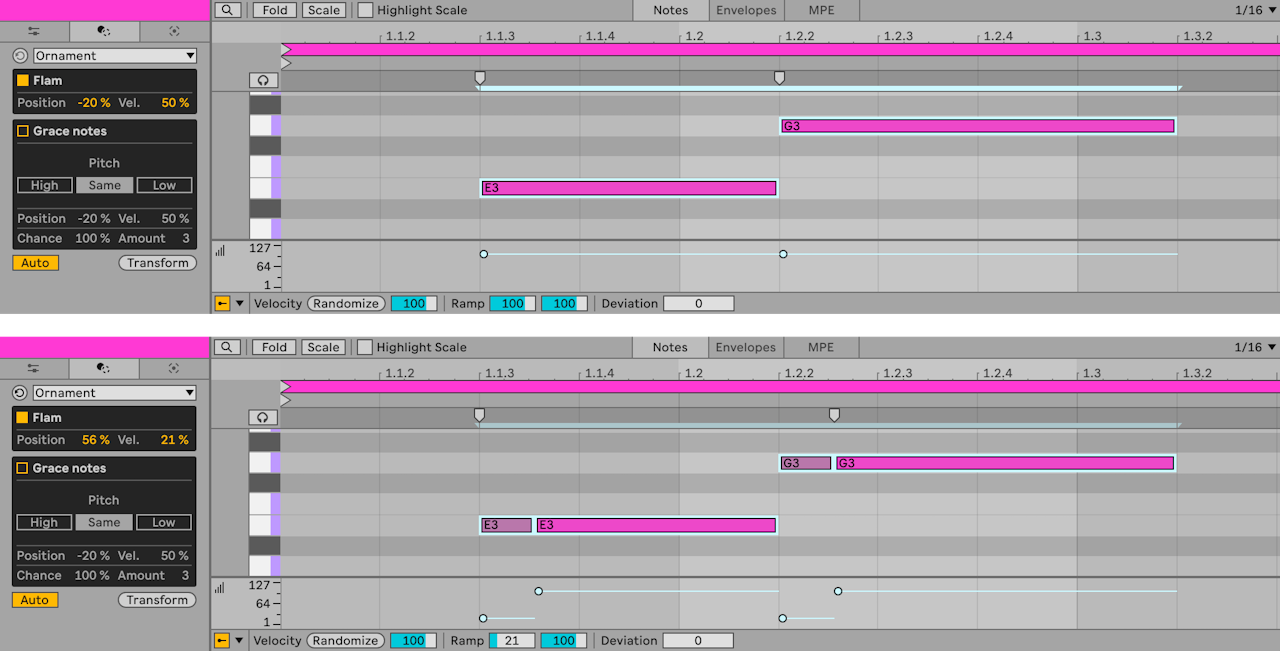
Task: Click reset icon beside Ornament in top panel
Action: tap(20, 56)
